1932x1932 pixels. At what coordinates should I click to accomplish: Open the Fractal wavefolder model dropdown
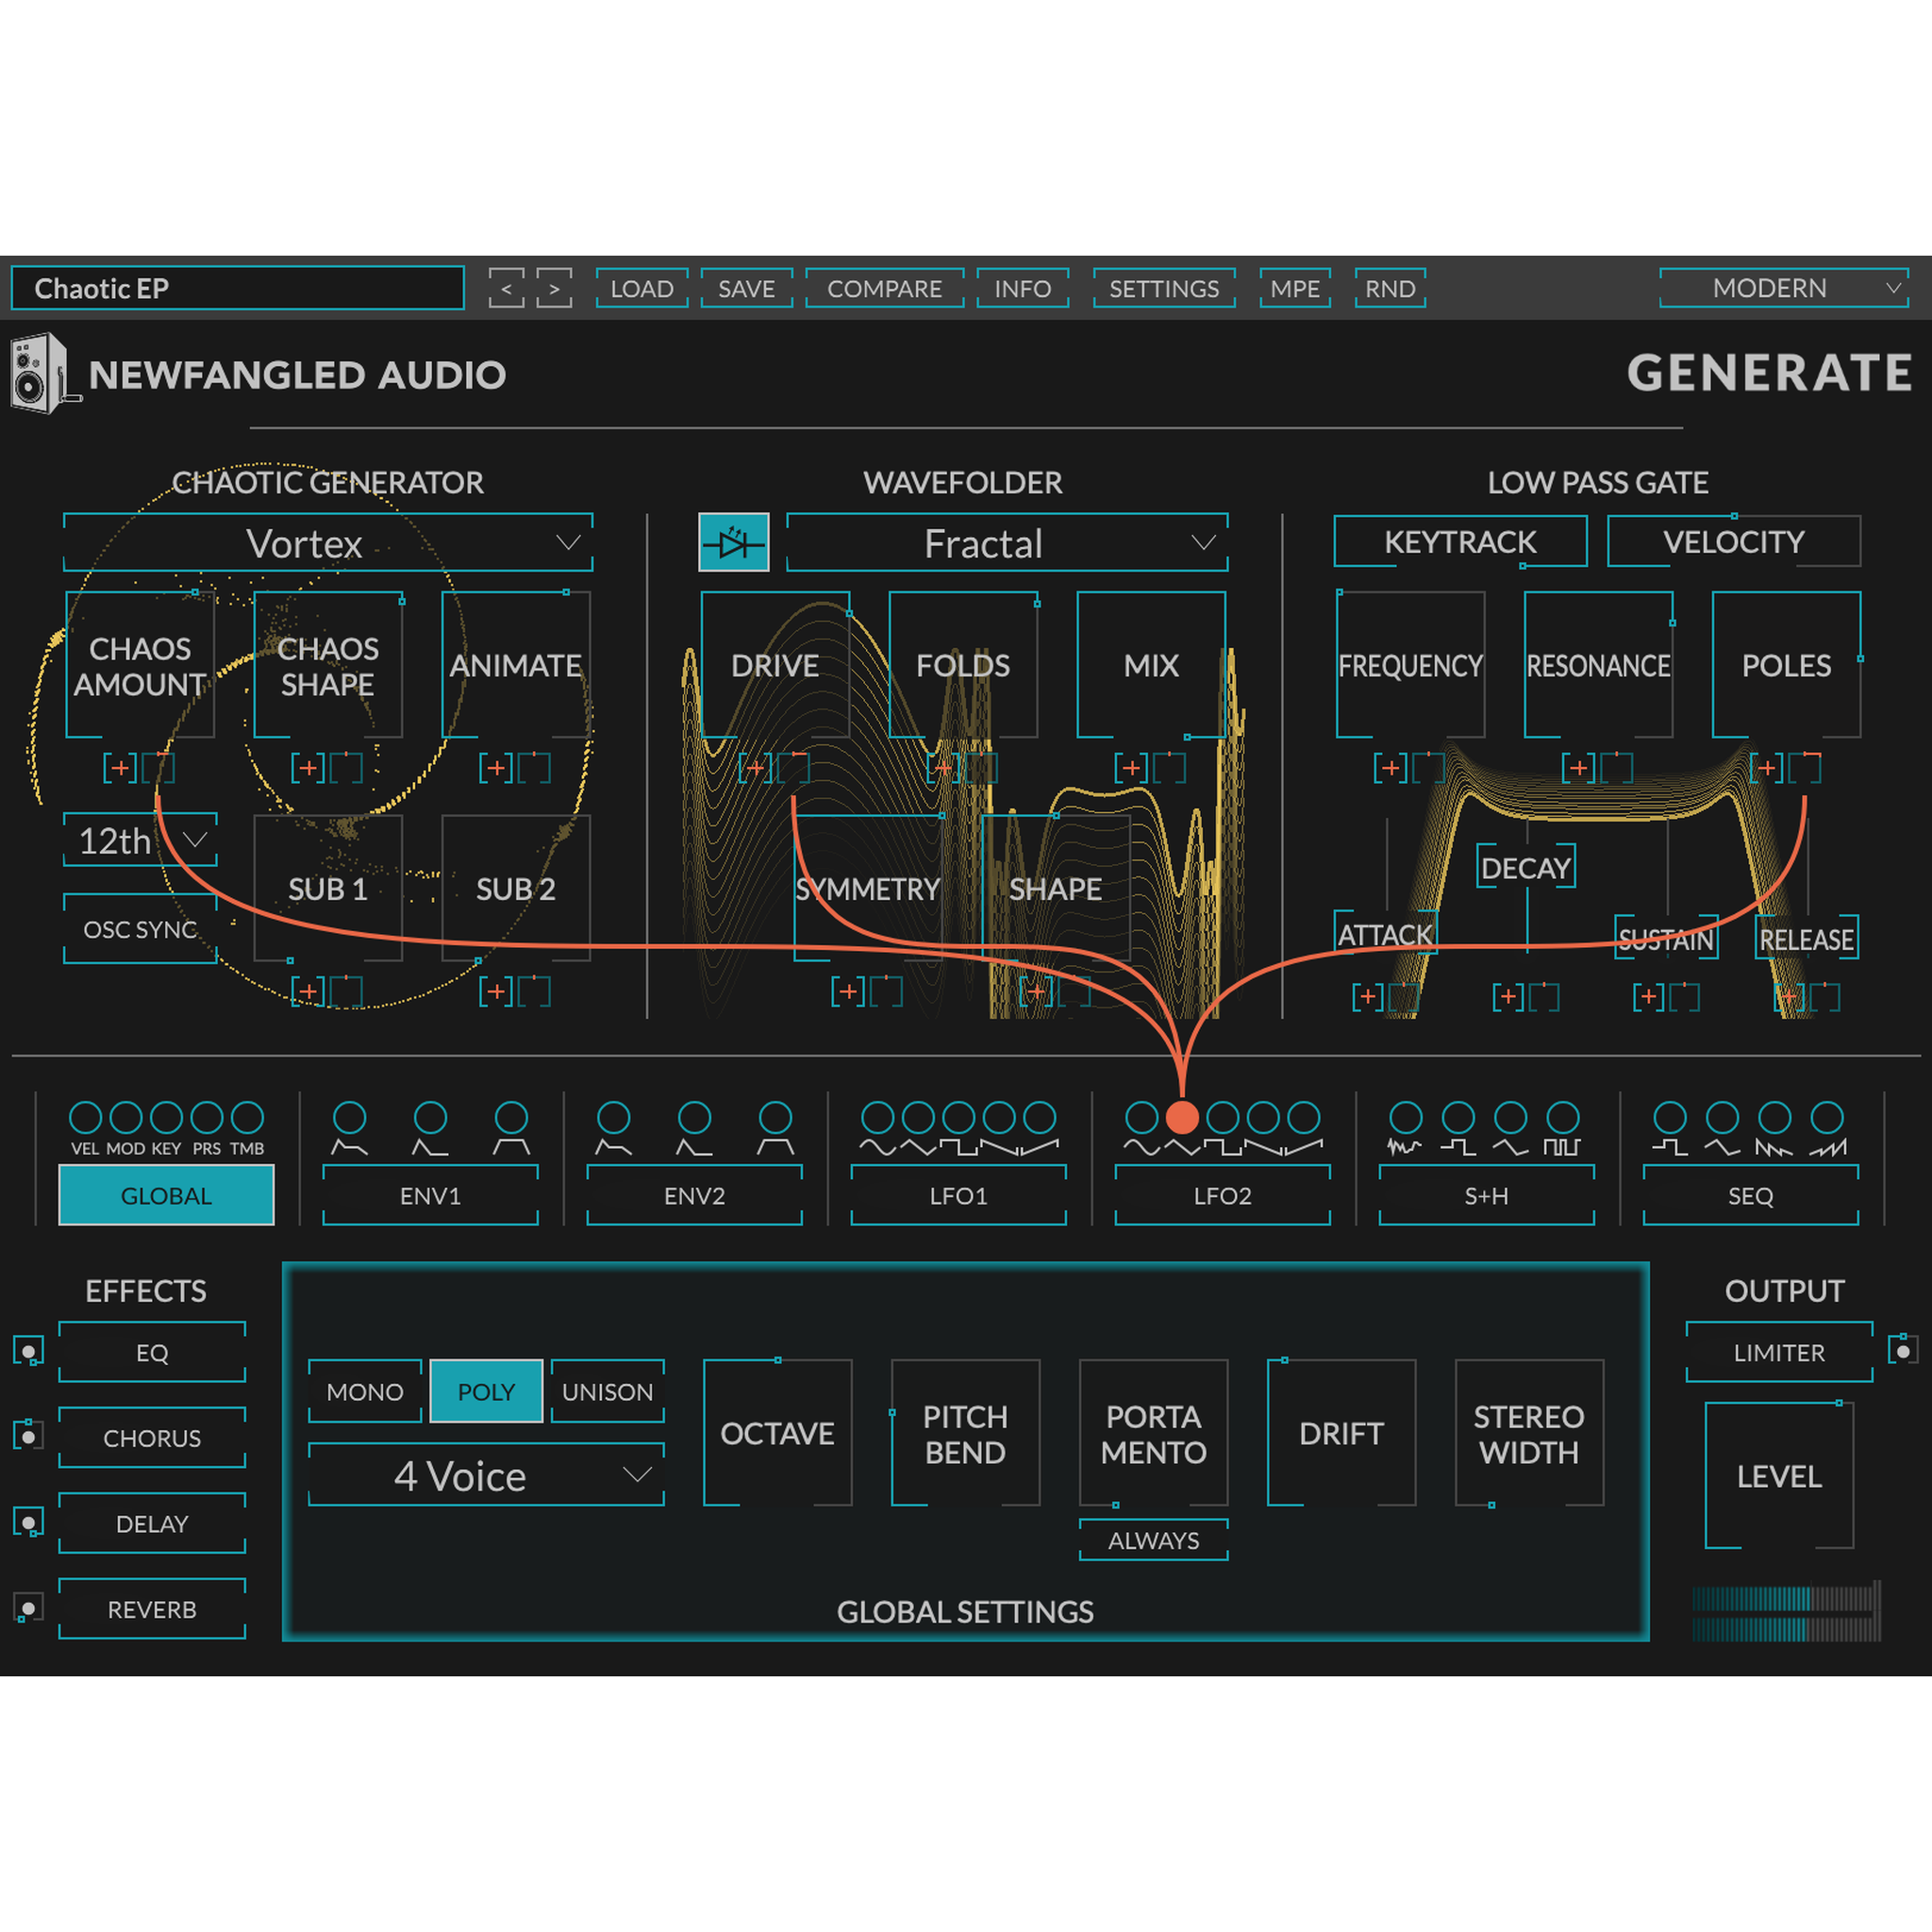(1006, 543)
